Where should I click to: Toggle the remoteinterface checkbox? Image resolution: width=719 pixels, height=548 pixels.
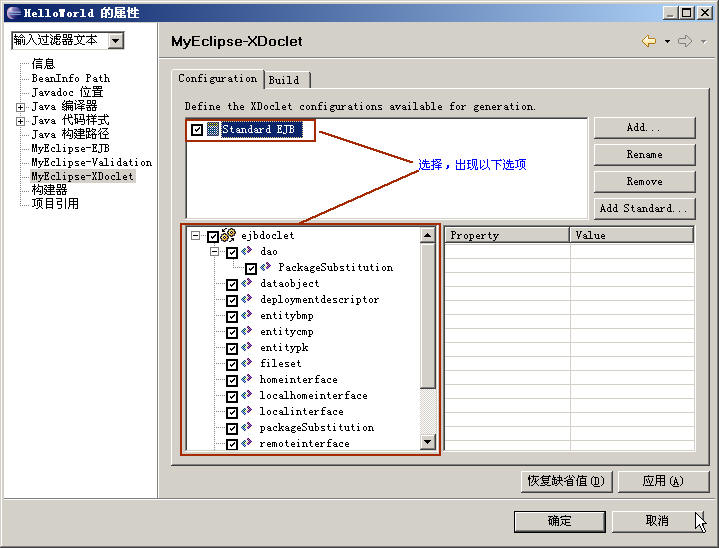[232, 444]
